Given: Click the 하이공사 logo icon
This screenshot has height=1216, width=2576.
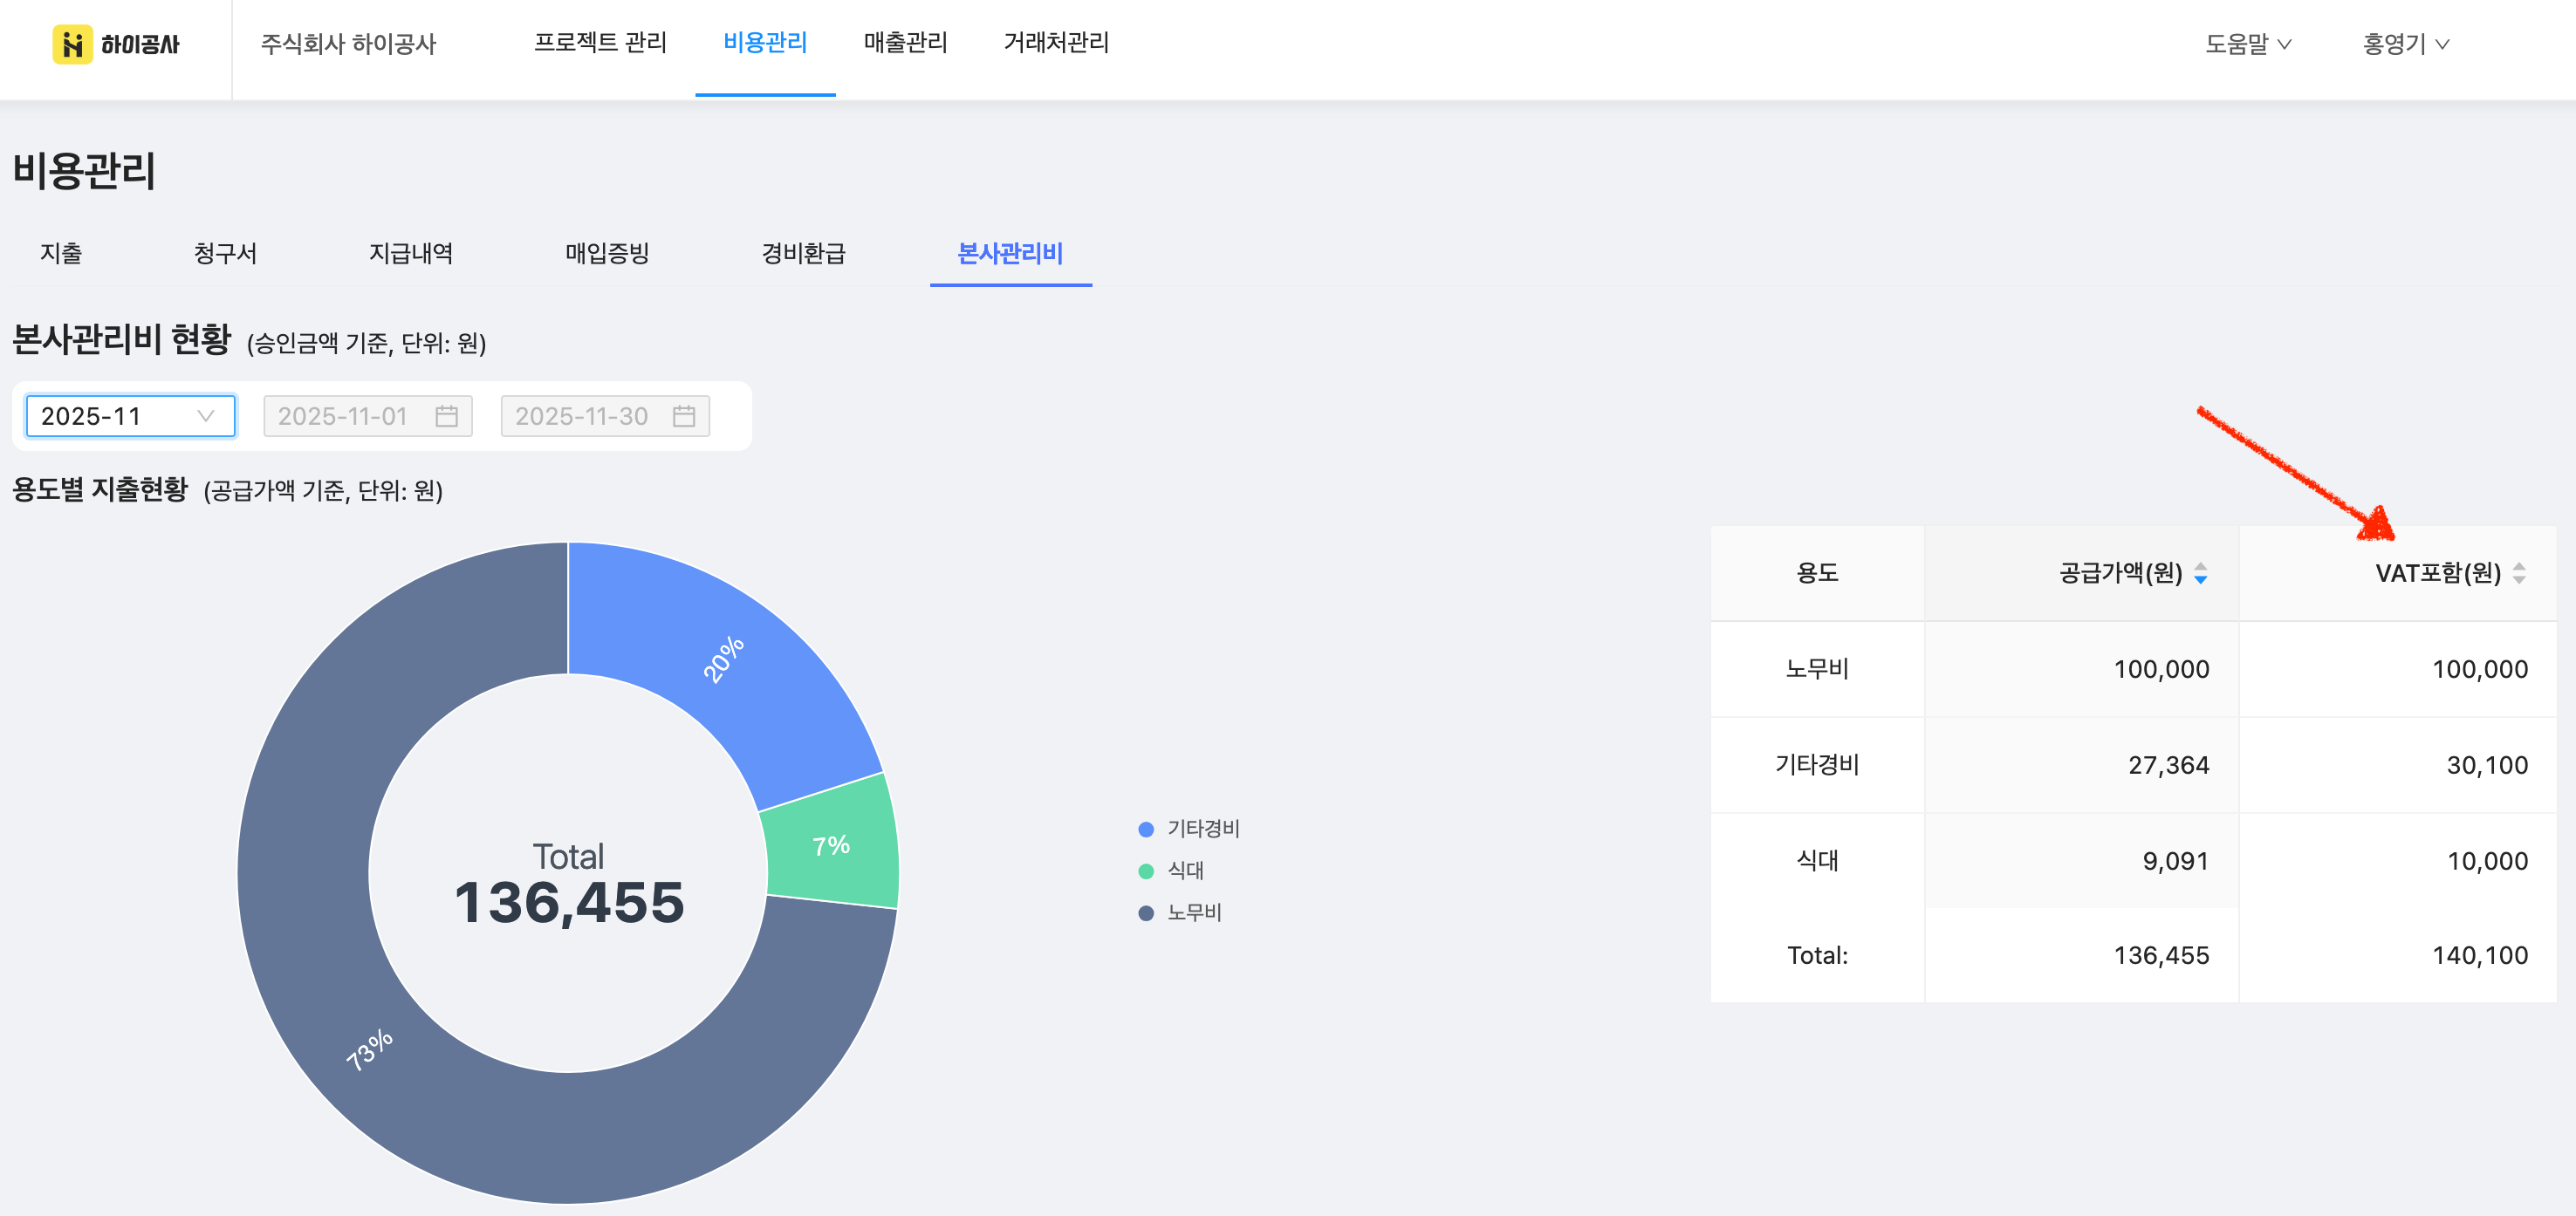Looking at the screenshot, I should [73, 44].
